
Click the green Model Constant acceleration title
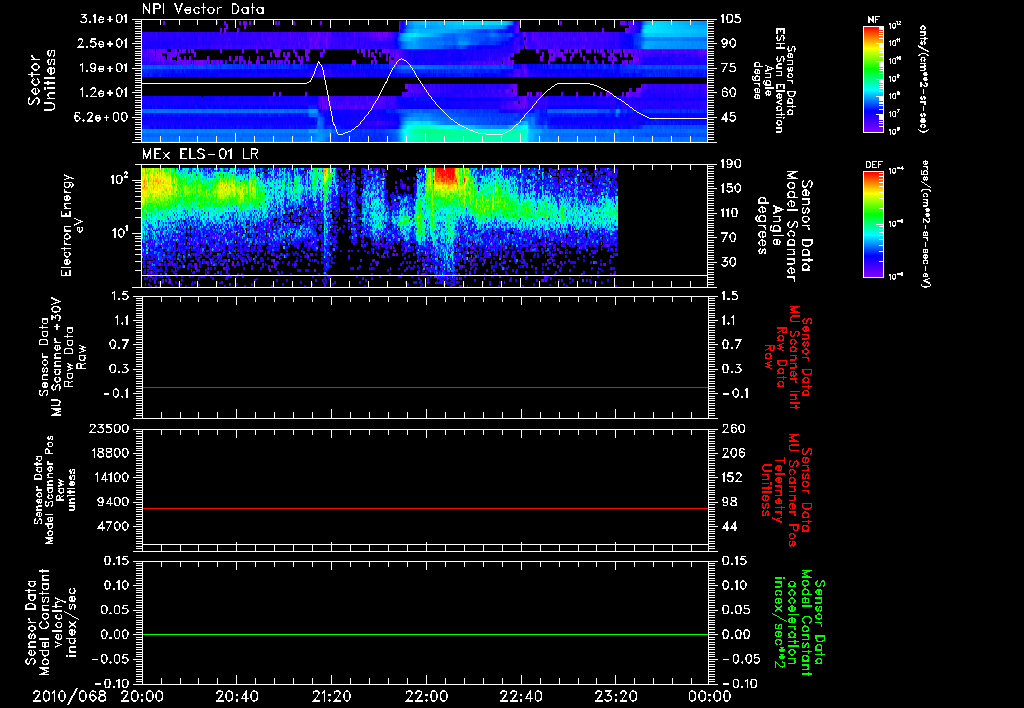pyautogui.click(x=799, y=622)
